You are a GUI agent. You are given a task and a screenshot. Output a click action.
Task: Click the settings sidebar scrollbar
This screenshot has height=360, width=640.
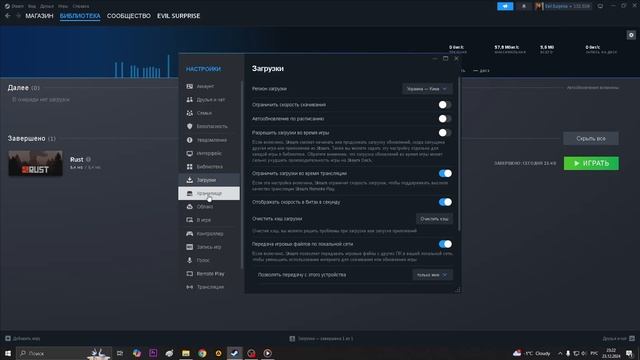click(x=242, y=175)
